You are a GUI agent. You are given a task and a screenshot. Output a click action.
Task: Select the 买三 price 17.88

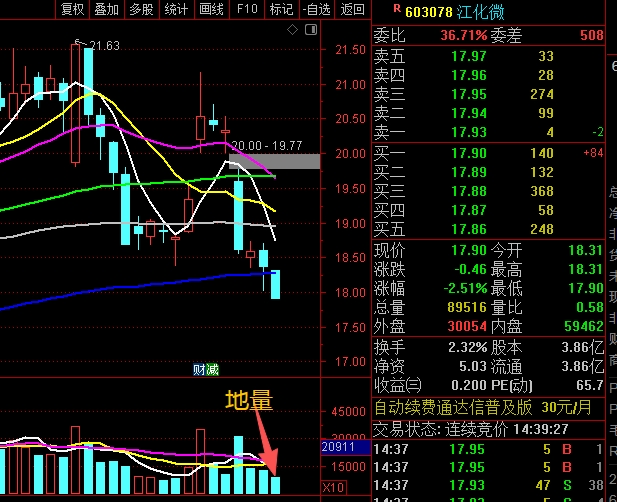tap(469, 191)
